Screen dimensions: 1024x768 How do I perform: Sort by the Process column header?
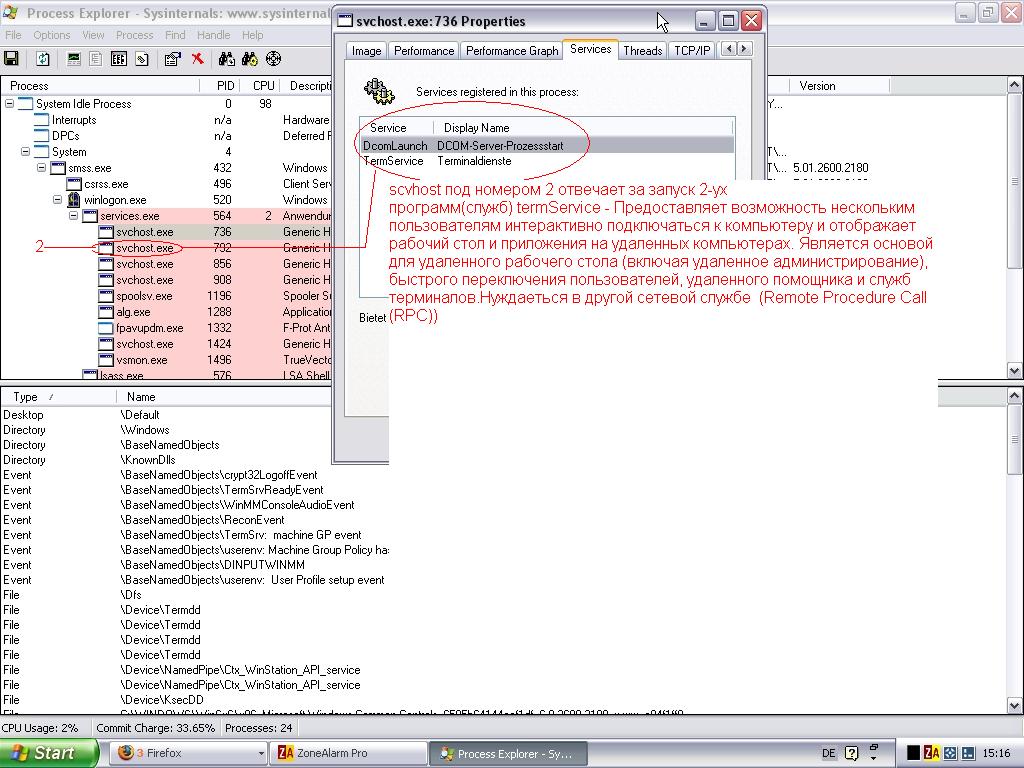(100, 86)
